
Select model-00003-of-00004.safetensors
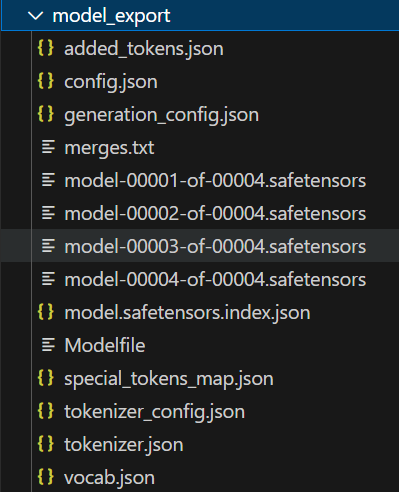tap(215, 247)
